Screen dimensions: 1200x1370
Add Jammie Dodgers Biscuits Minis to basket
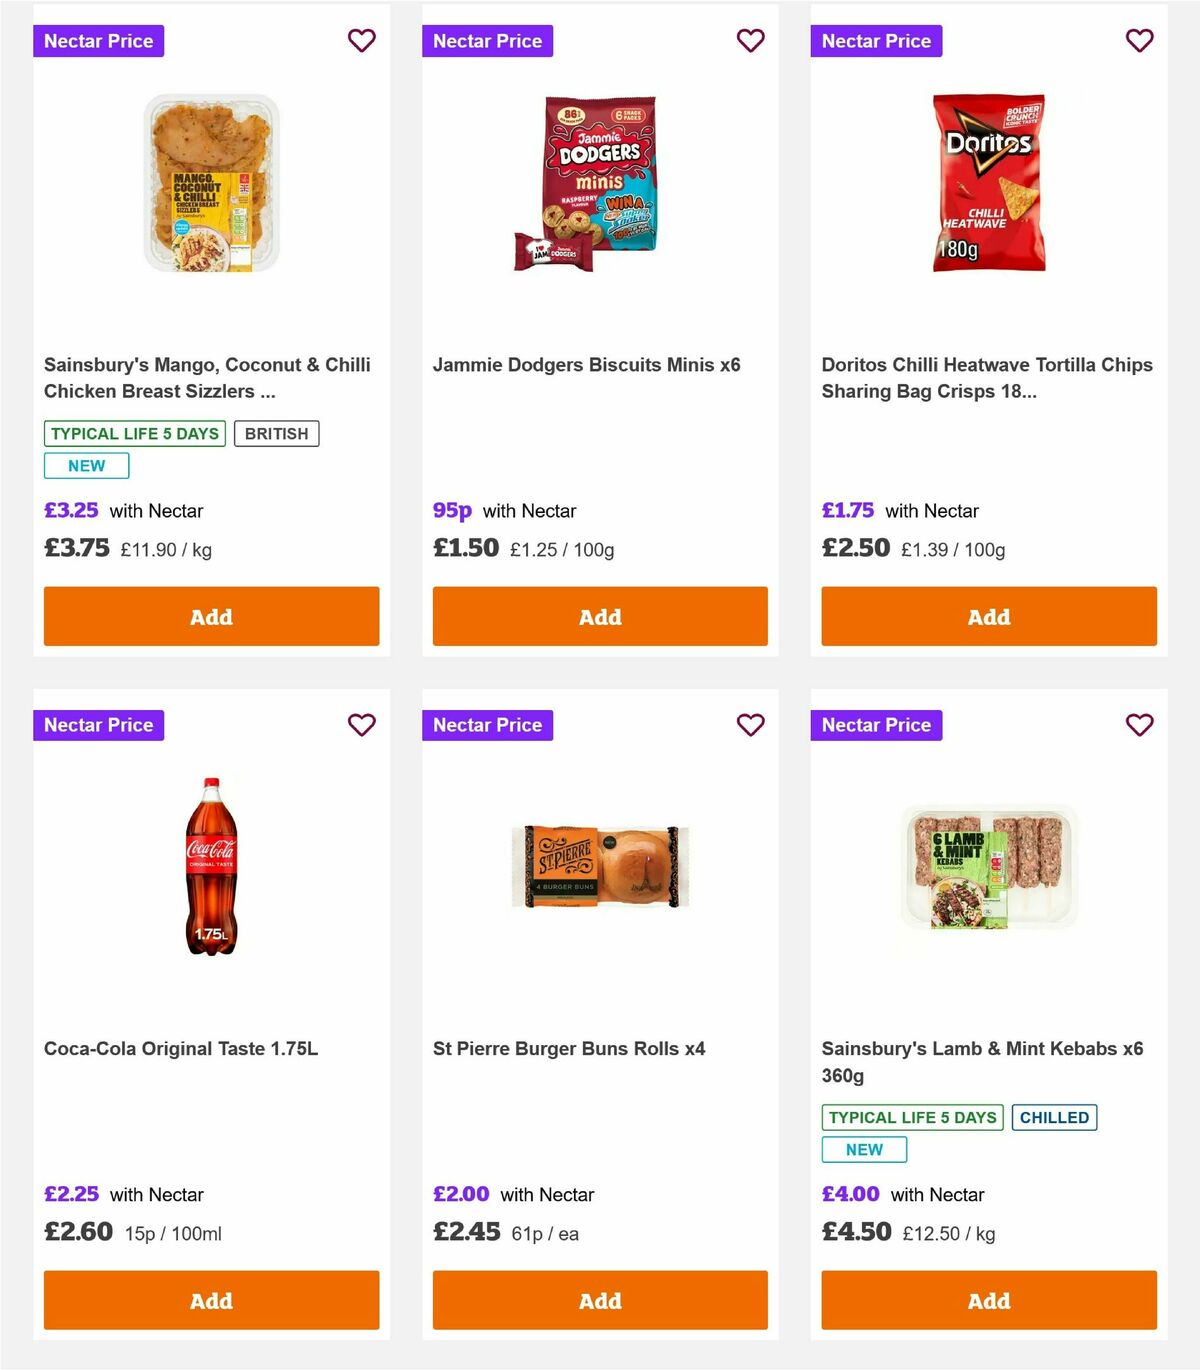tap(599, 616)
